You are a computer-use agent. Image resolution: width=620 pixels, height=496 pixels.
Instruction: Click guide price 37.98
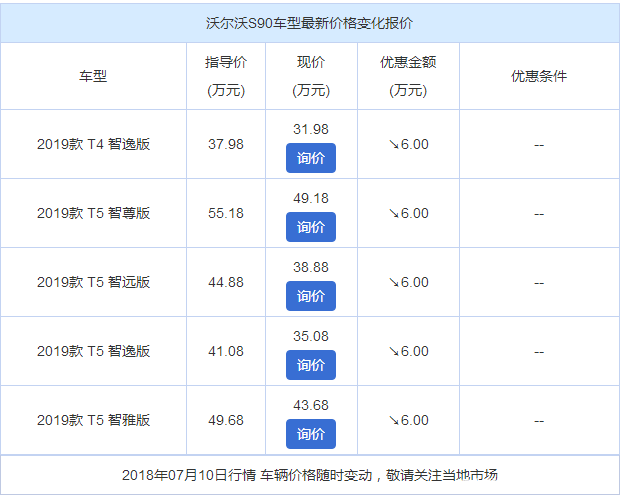226,144
